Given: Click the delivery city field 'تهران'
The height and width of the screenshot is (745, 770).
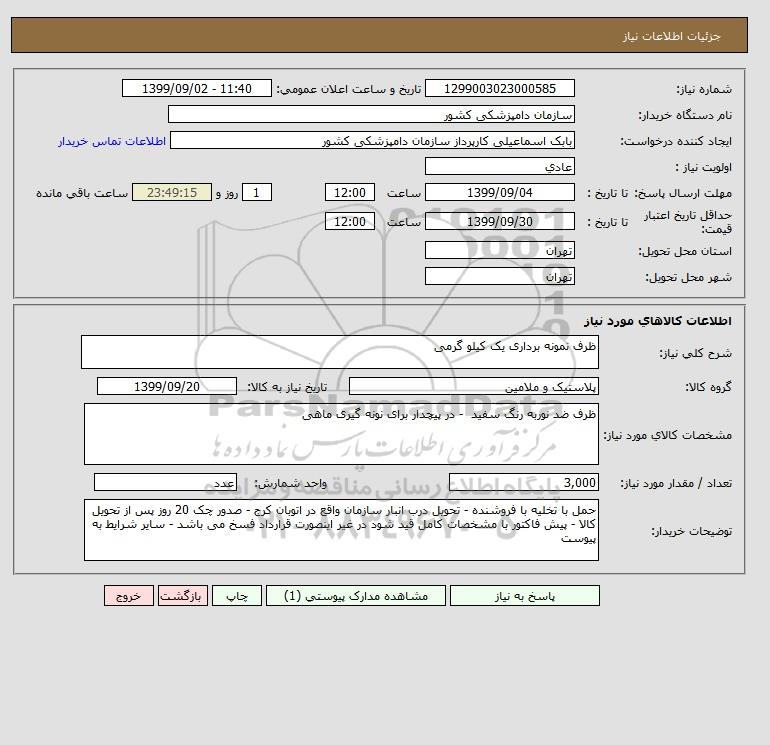Looking at the screenshot, I should tap(499, 276).
